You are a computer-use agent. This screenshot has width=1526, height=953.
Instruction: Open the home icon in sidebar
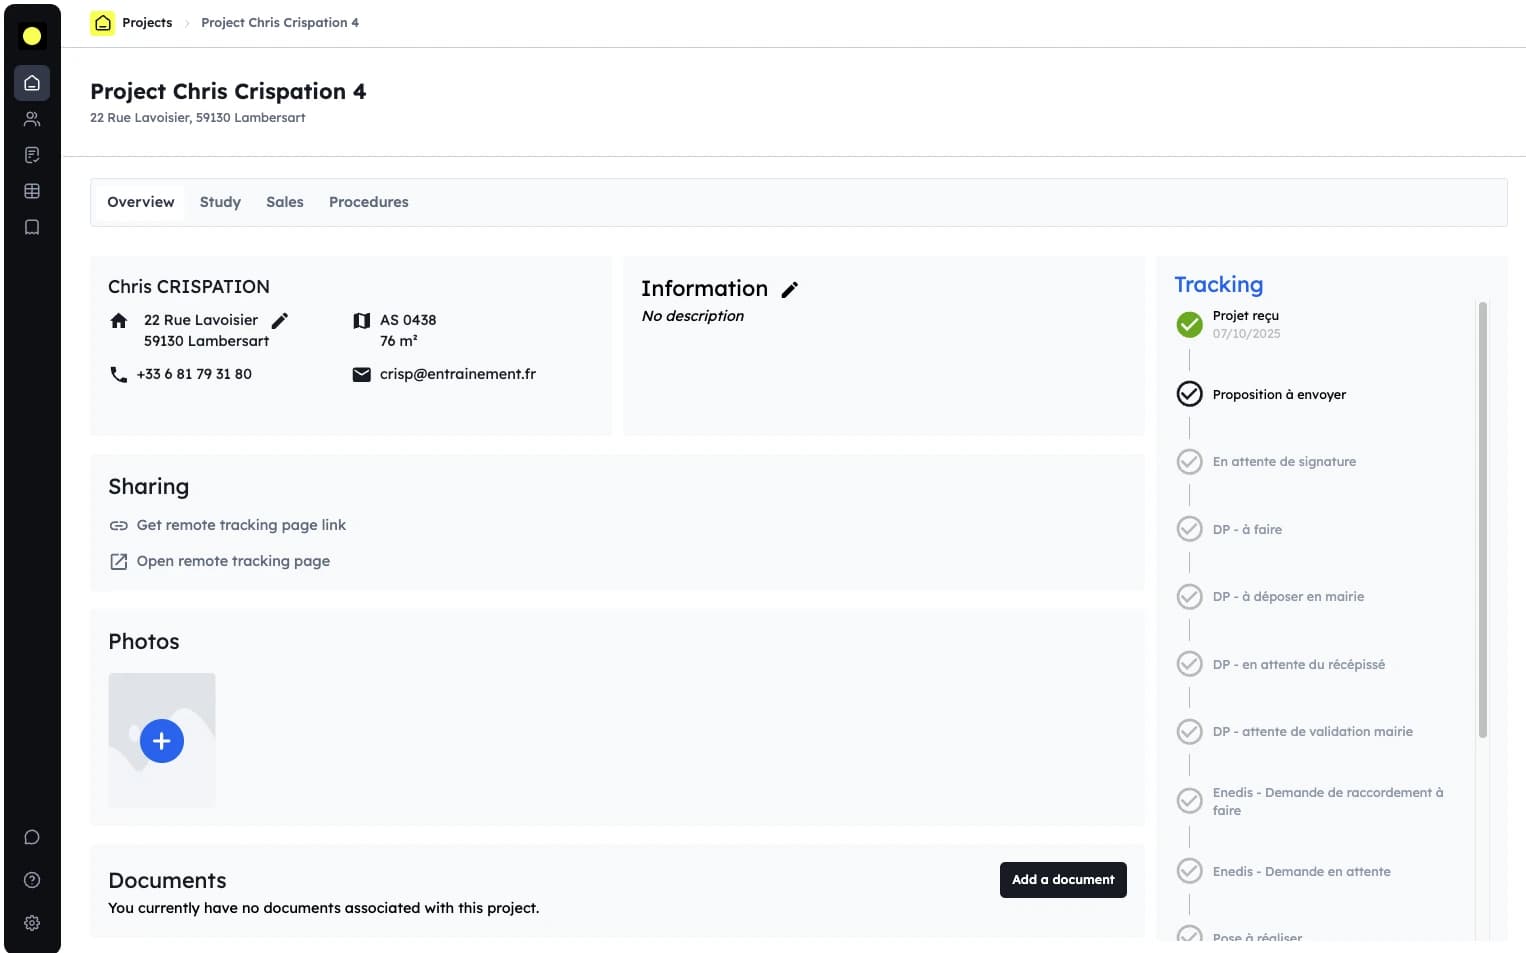[32, 83]
